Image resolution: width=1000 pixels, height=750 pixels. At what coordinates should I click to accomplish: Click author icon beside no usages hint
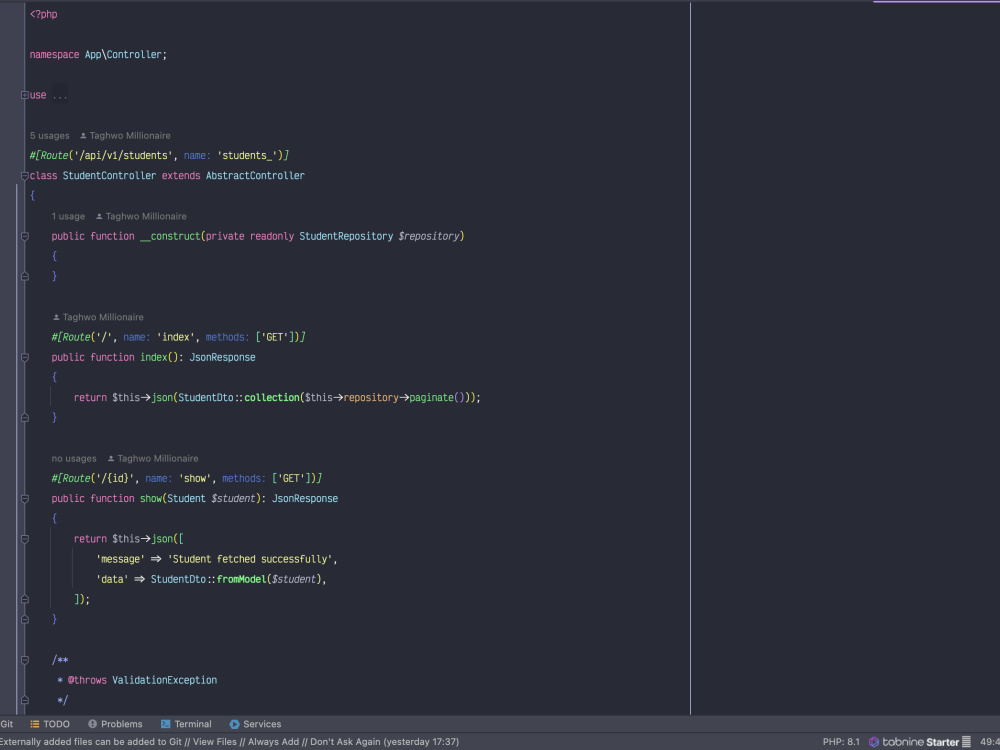pyautogui.click(x=110, y=459)
